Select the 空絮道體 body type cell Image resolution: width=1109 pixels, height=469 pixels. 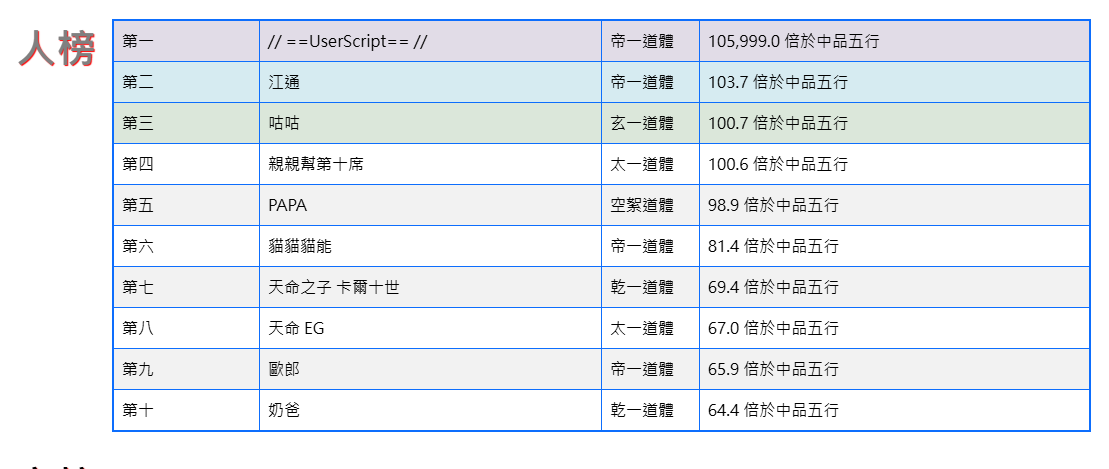642,205
